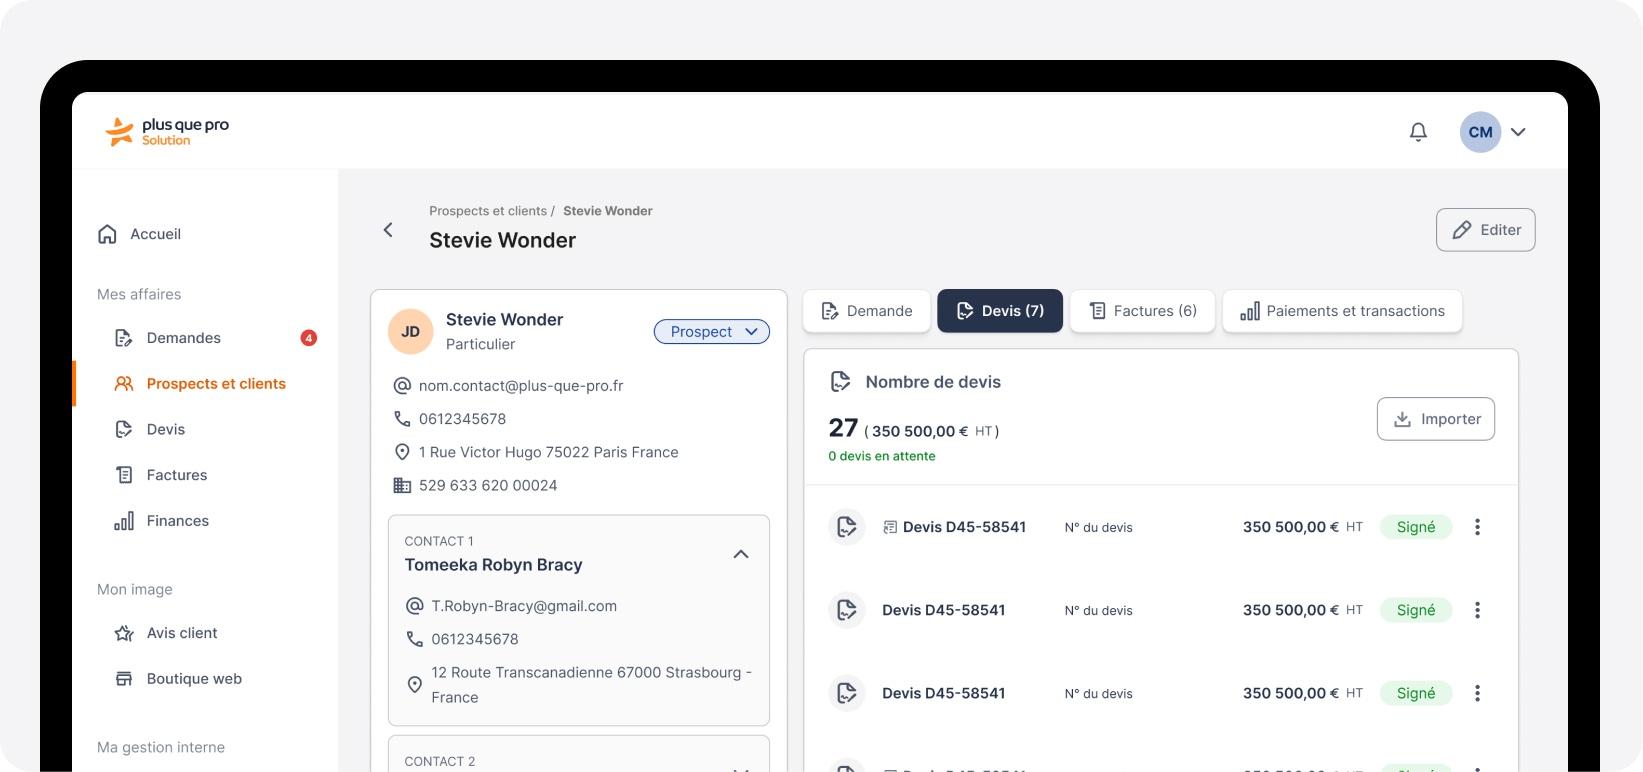Viewport: 1643px width, 772px height.
Task: Open Finances from the sidebar
Action: click(178, 521)
